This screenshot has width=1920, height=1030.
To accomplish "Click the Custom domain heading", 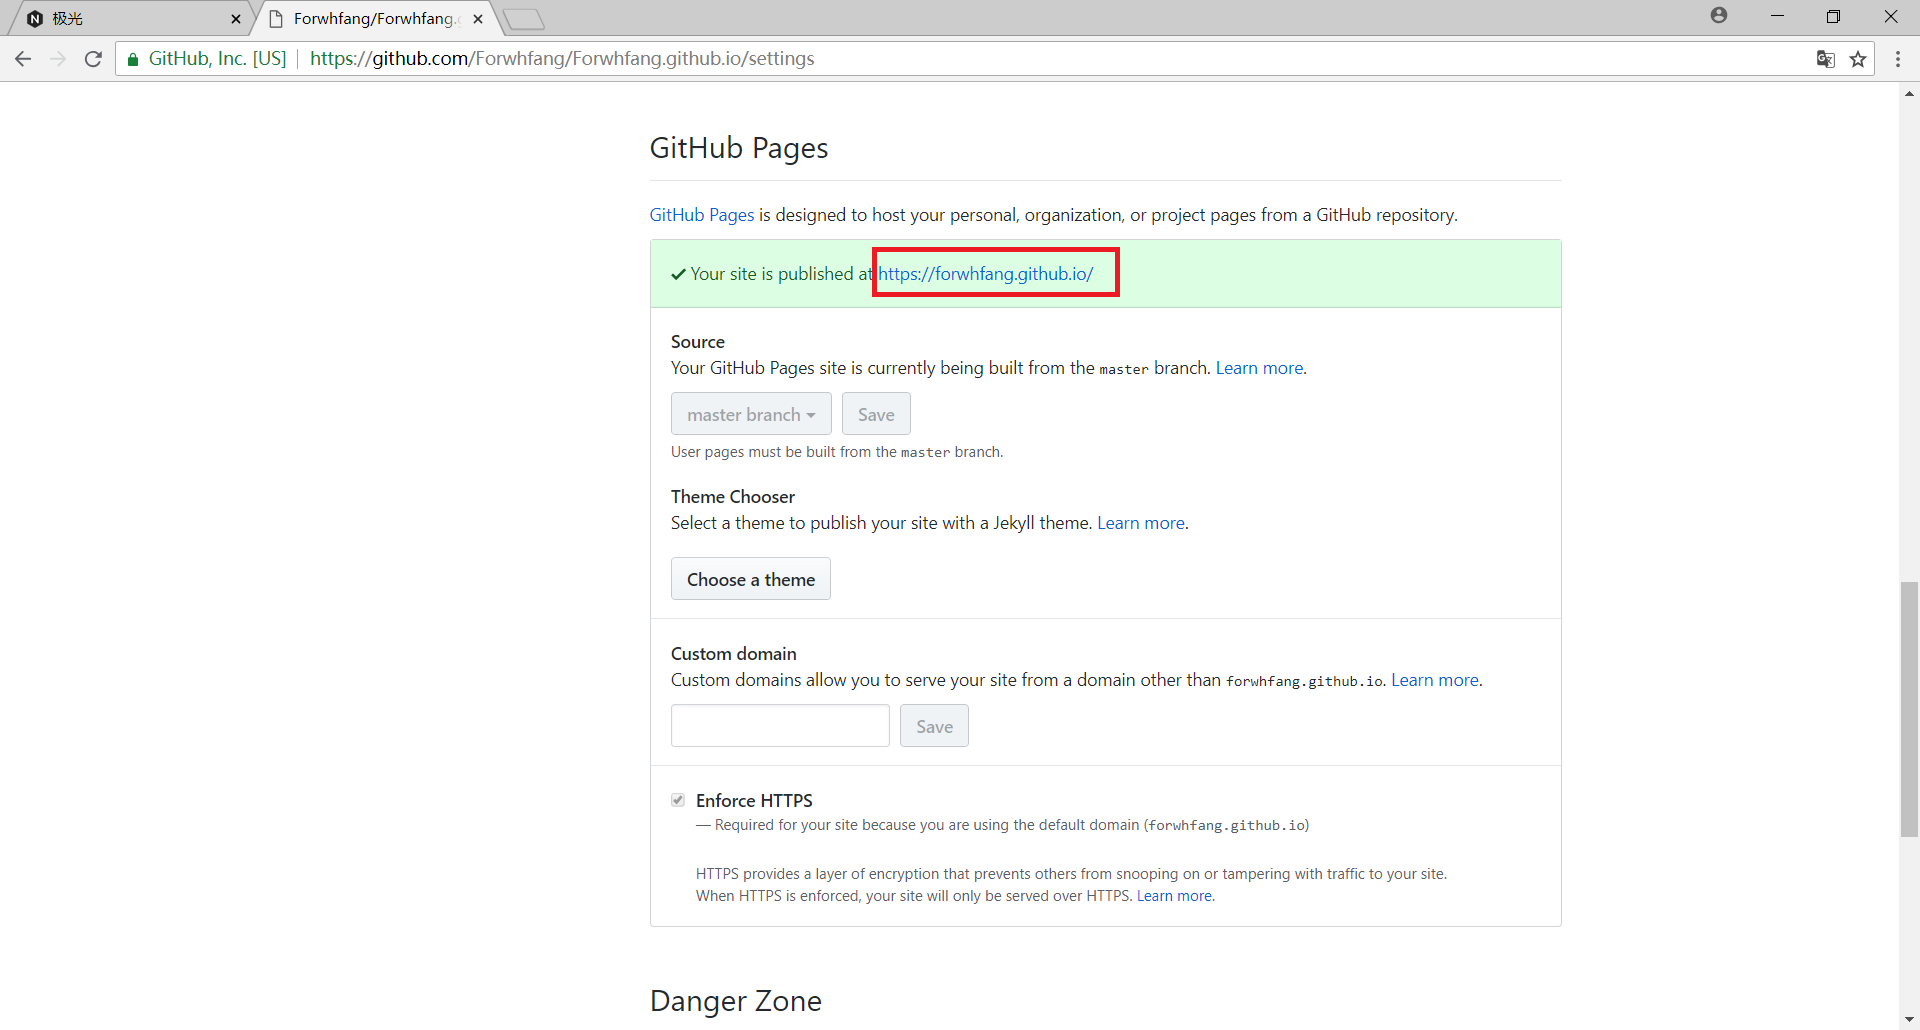I will click(x=734, y=654).
